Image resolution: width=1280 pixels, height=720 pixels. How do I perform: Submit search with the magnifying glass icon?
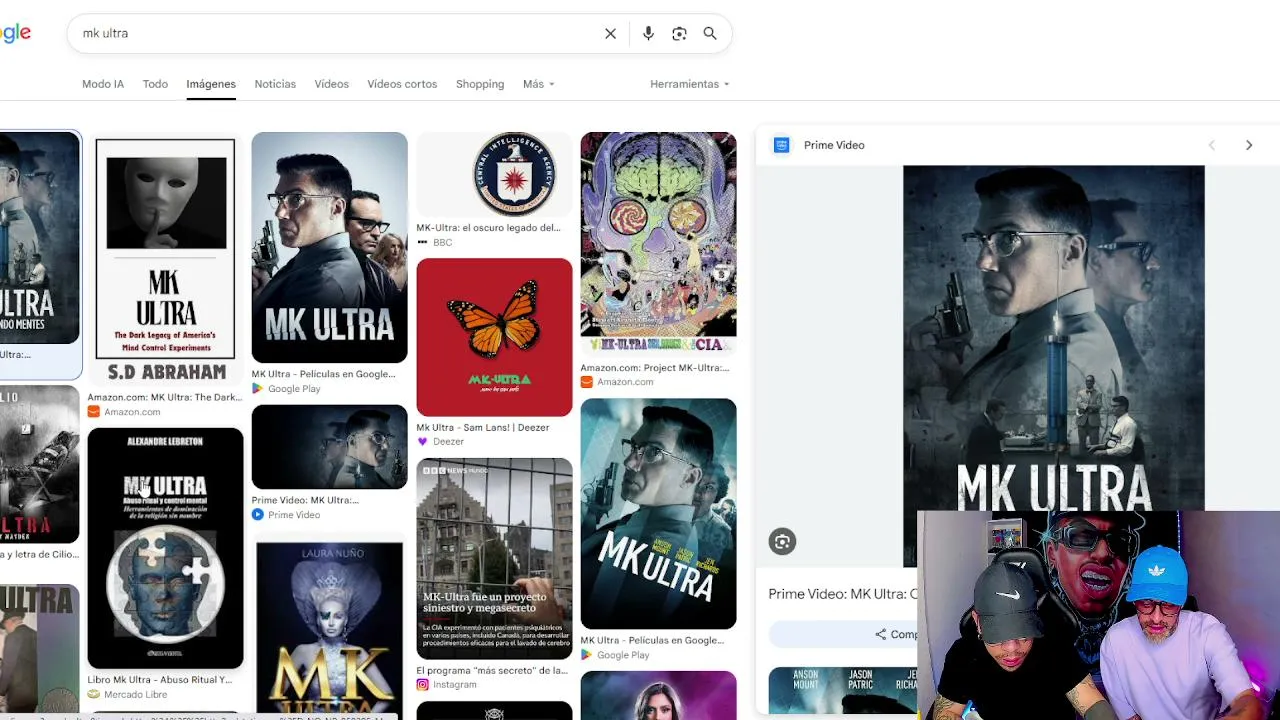click(710, 34)
